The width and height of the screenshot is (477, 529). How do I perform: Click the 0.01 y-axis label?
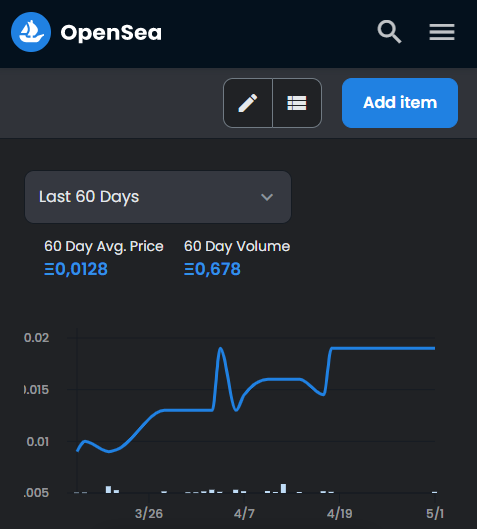[x=37, y=442]
